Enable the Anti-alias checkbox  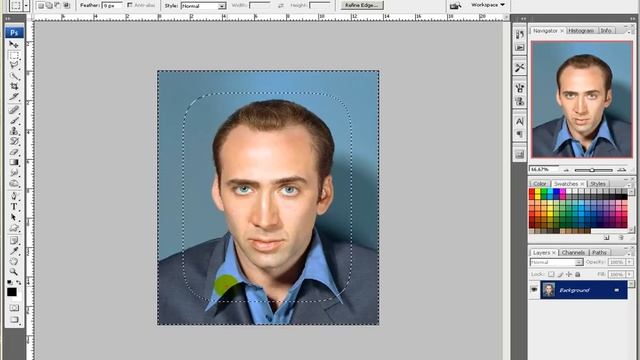point(130,5)
